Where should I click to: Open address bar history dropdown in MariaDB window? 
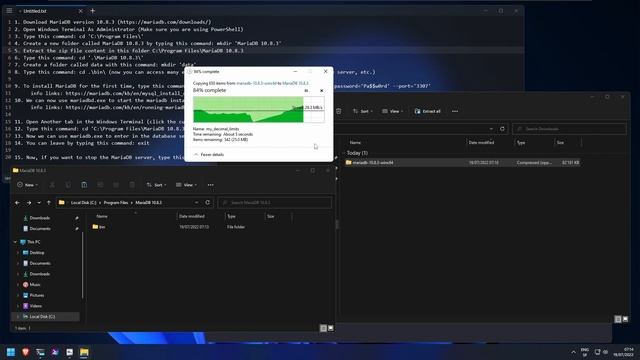tap(196, 202)
